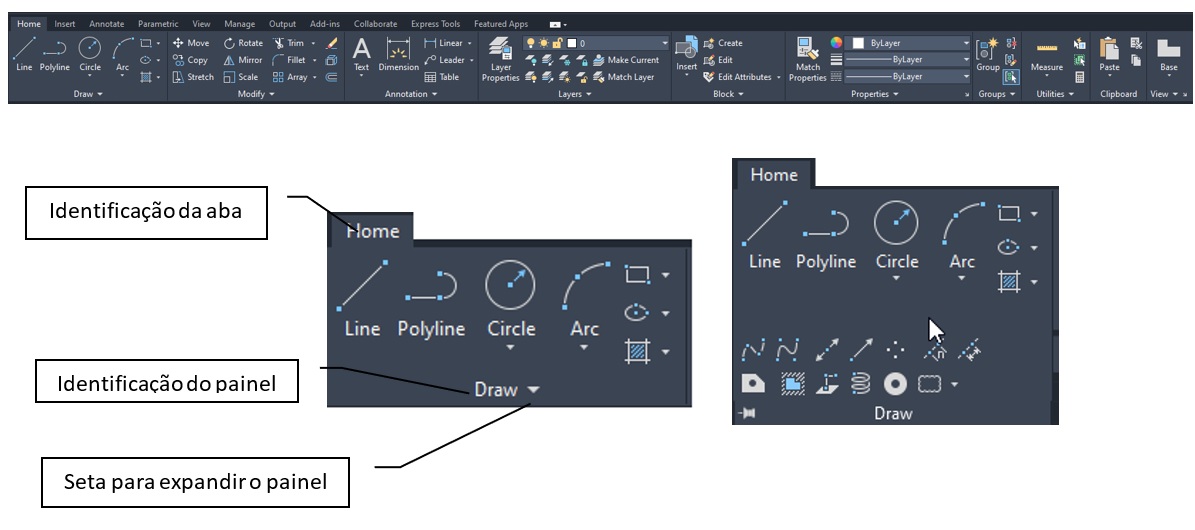The width and height of the screenshot is (1195, 530).
Task: Toggle the layer freeze sun icon in layer dropdown
Action: [x=544, y=43]
